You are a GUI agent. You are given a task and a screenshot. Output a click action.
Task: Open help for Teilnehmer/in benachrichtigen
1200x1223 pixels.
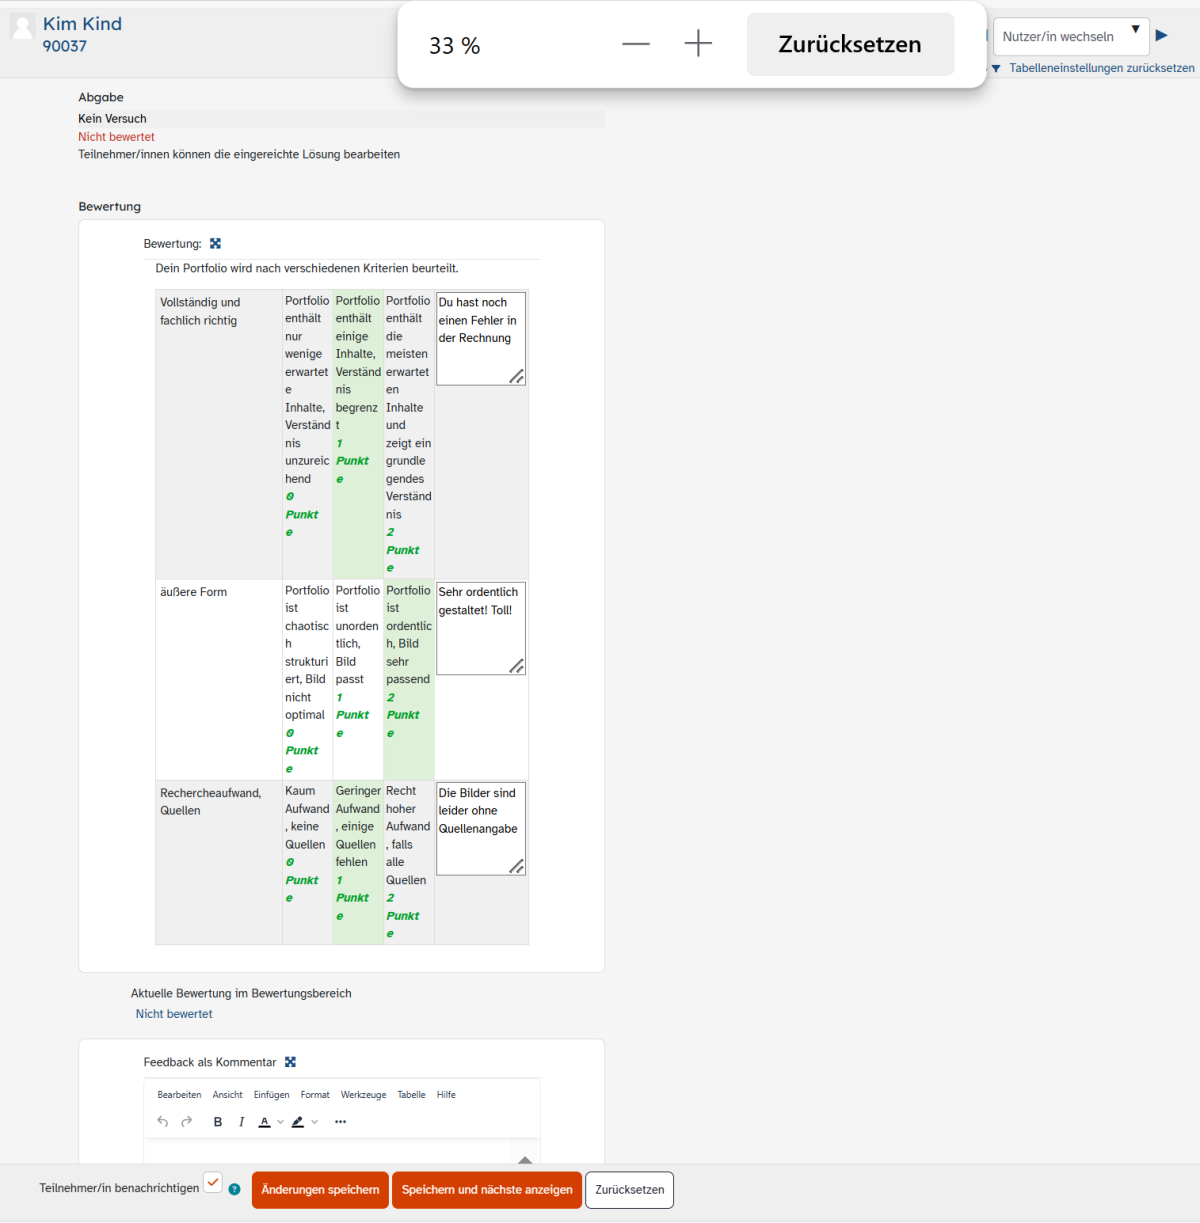click(234, 1189)
